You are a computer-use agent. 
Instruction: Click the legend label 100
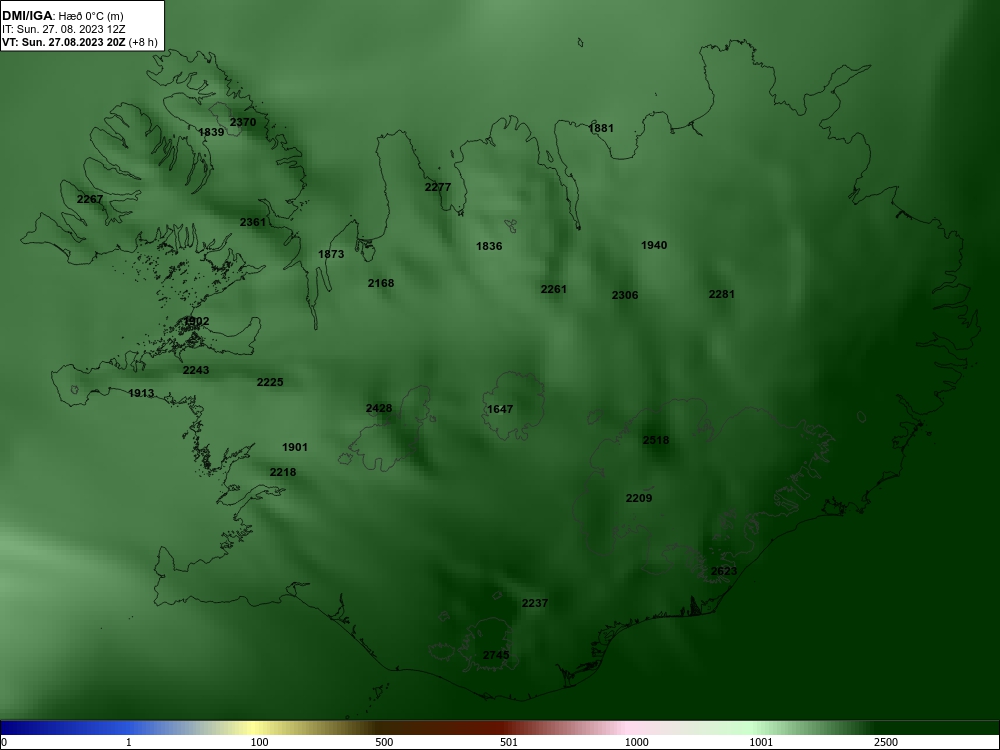click(x=259, y=742)
